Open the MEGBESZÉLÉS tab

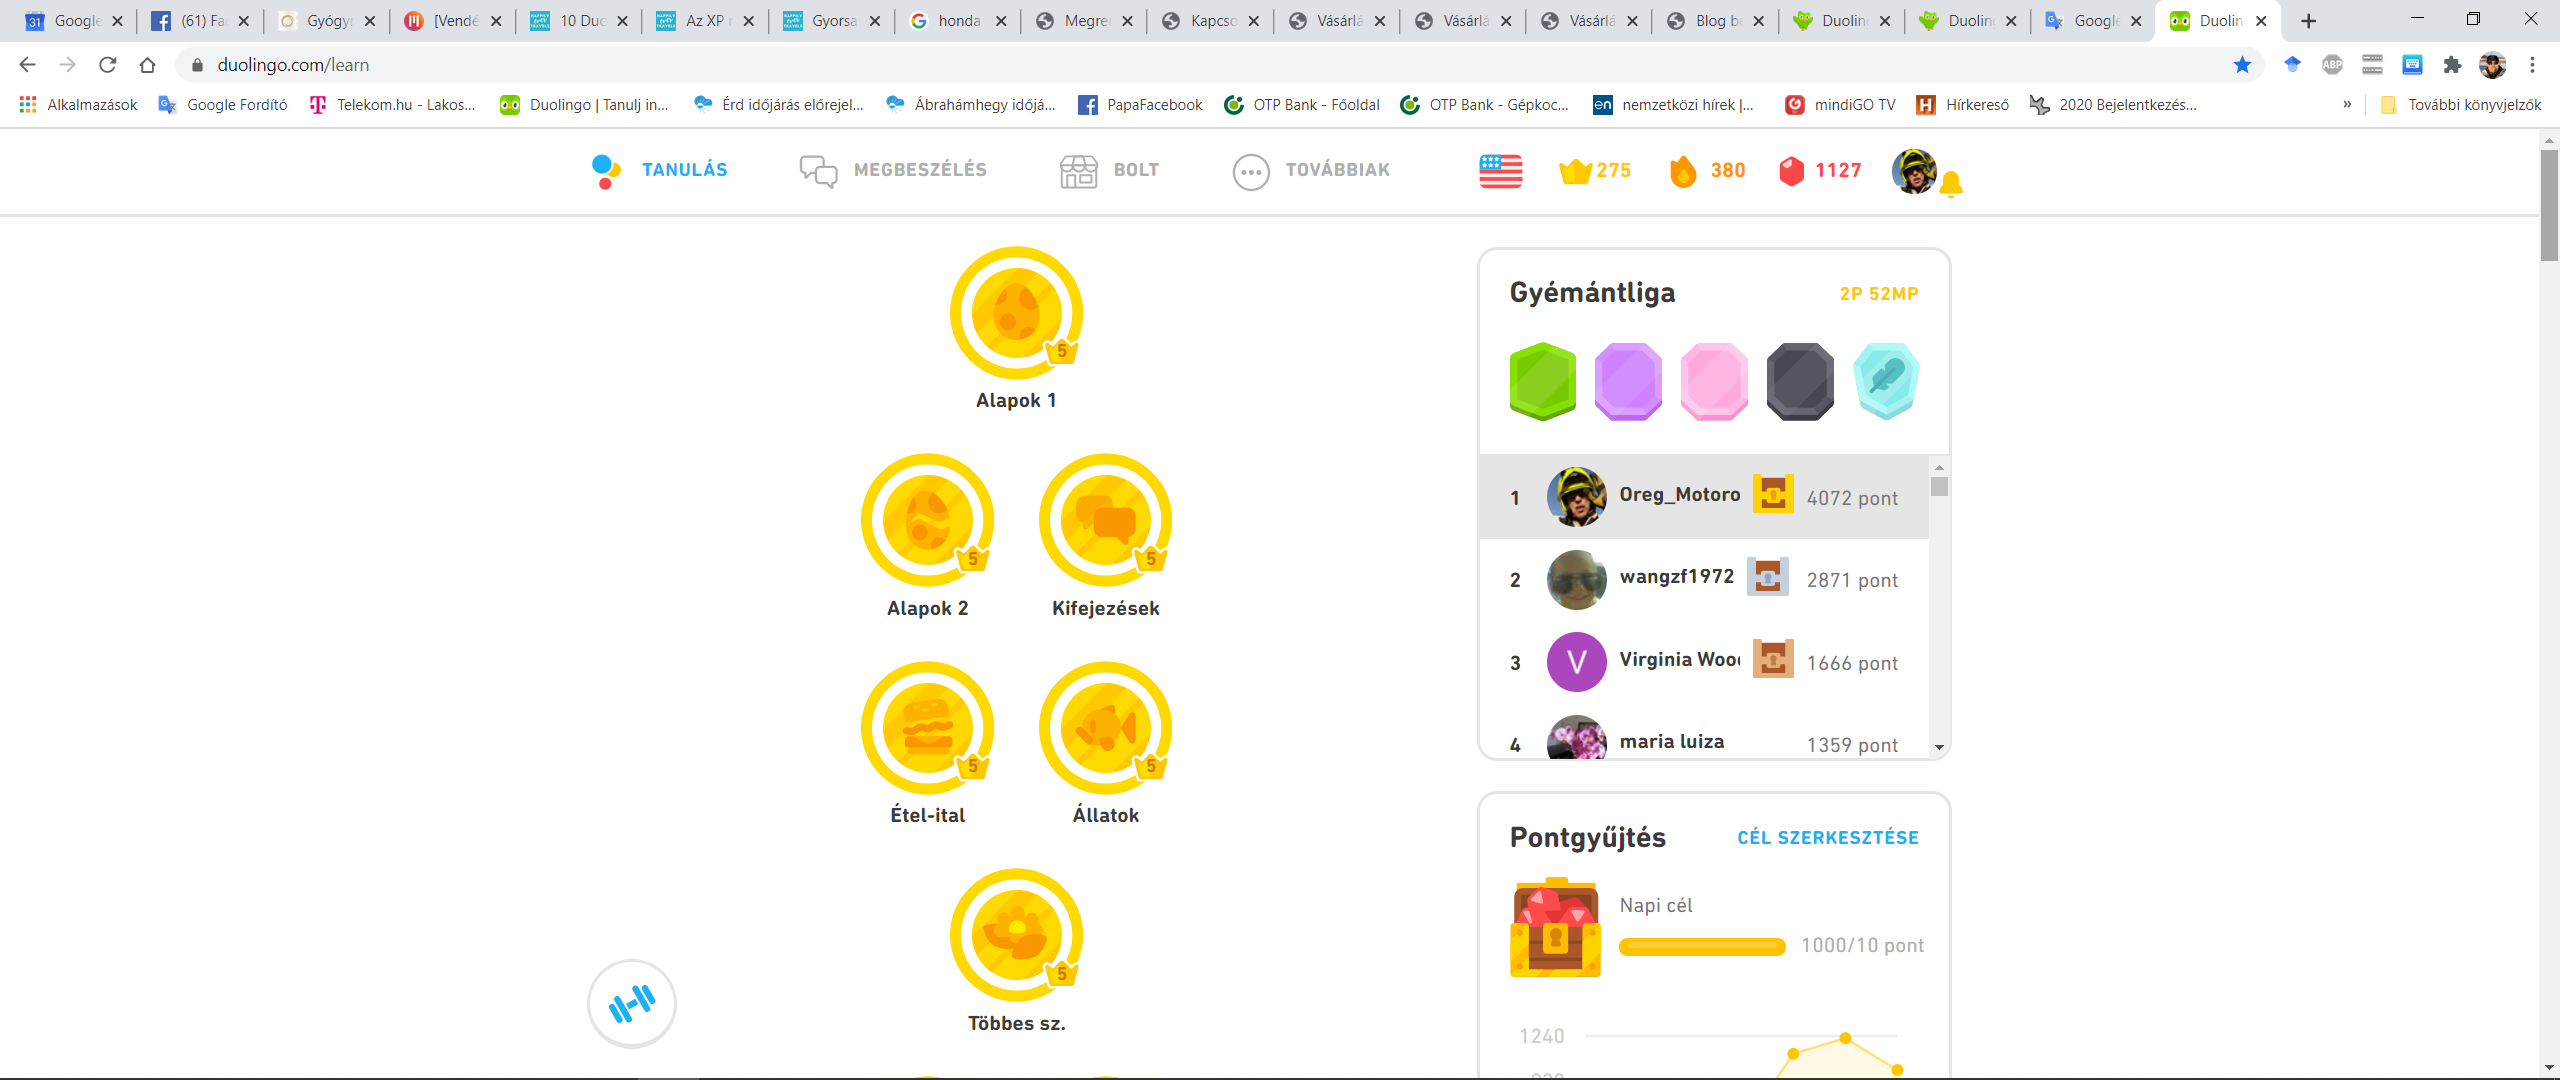(x=893, y=171)
